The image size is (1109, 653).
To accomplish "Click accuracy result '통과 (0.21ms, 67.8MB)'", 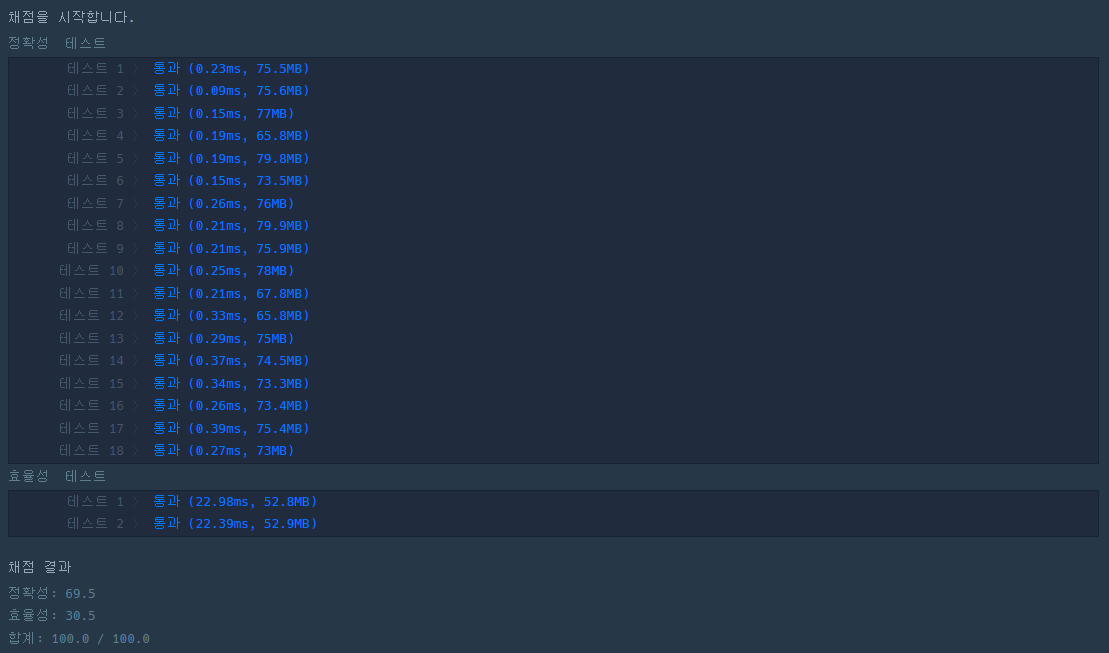I will pos(231,293).
